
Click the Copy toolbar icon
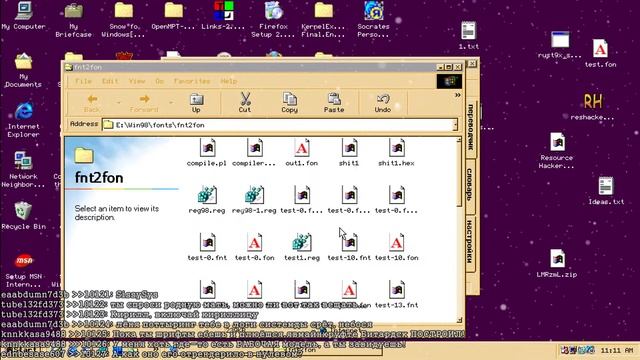click(289, 102)
